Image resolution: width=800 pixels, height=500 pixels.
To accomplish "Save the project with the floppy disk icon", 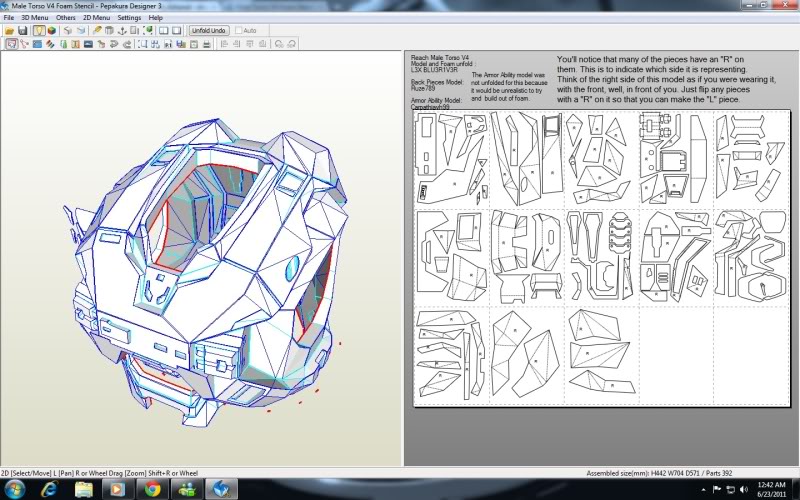I will tap(22, 31).
